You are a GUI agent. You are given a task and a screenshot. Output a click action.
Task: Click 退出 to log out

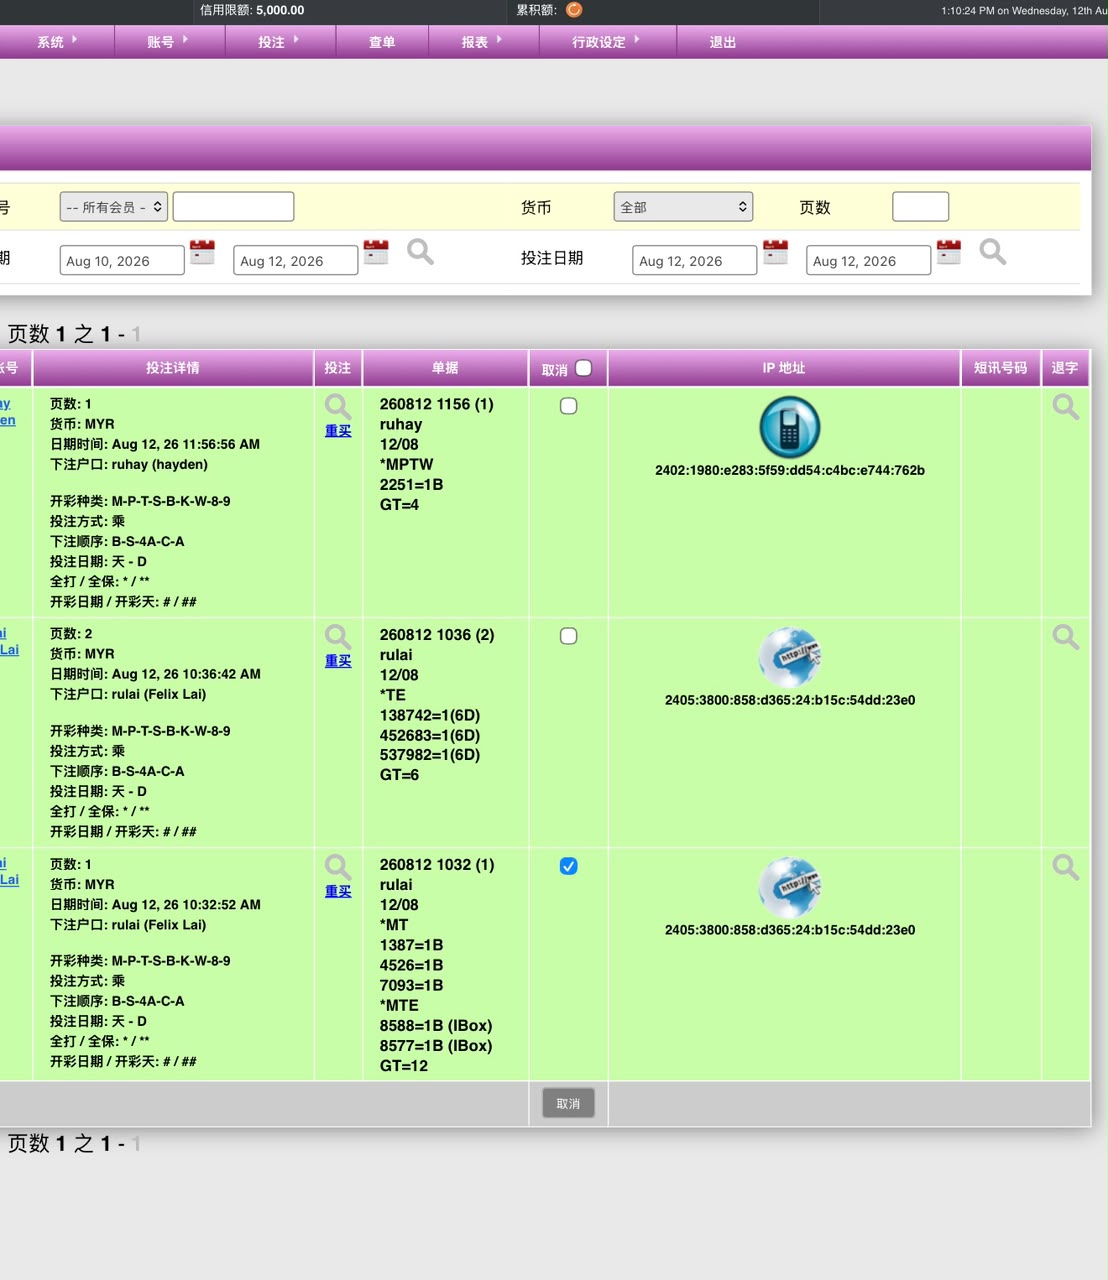(723, 42)
